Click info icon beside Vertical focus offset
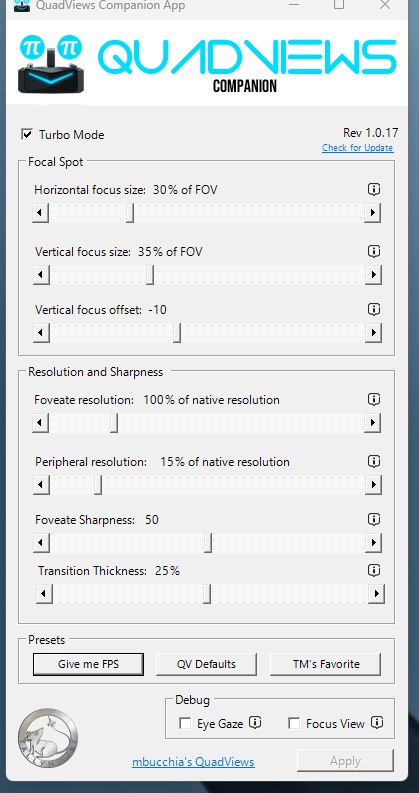This screenshot has height=793, width=419. 373,309
